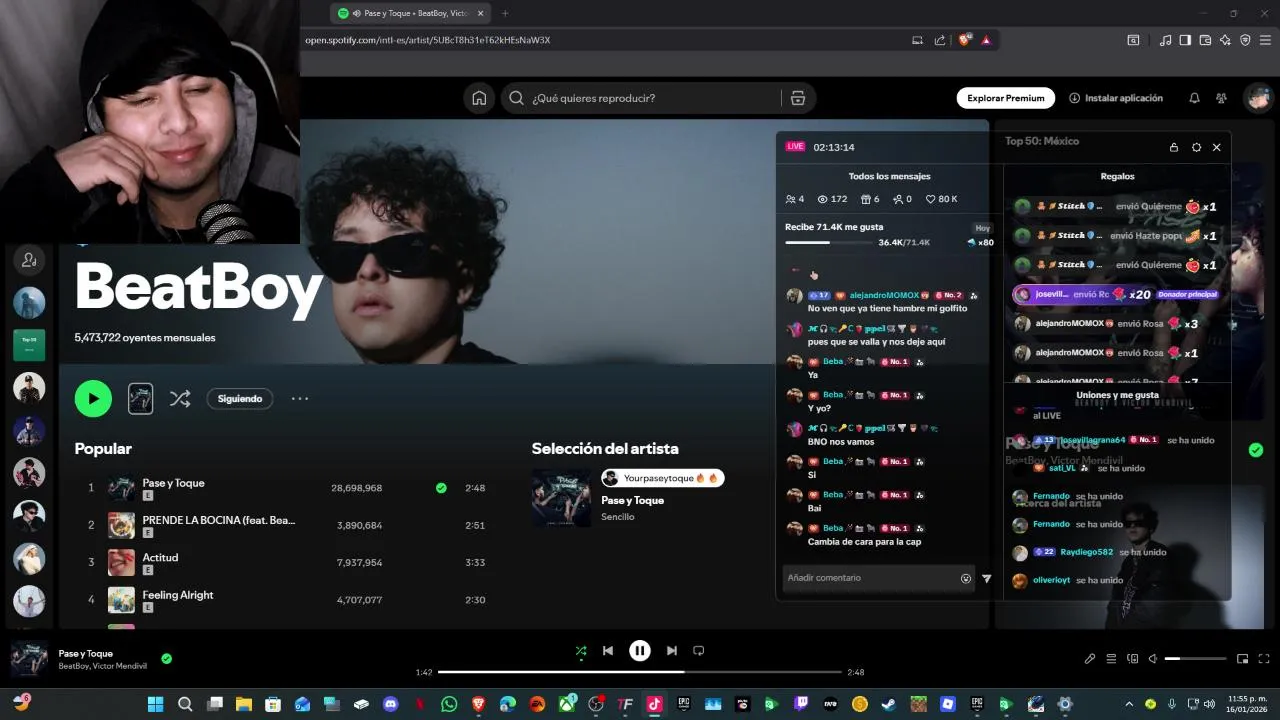This screenshot has width=1280, height=720.
Task: Open the Brave hamburger menu
Action: pos(1265,40)
